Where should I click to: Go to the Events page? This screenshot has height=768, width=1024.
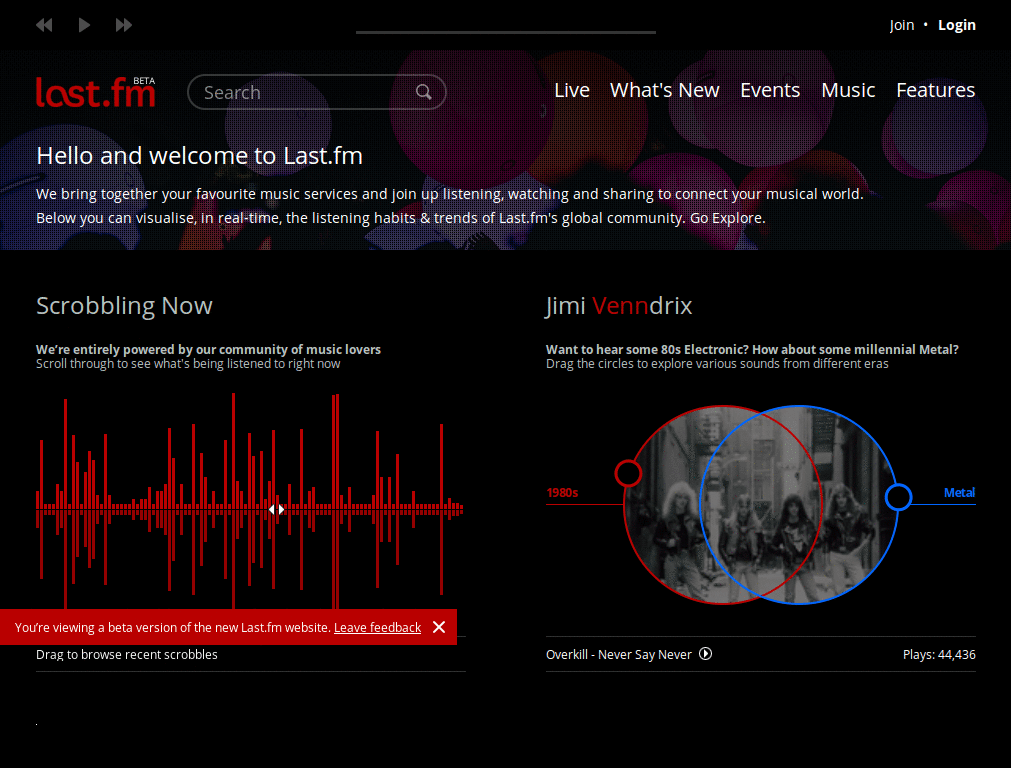point(770,90)
